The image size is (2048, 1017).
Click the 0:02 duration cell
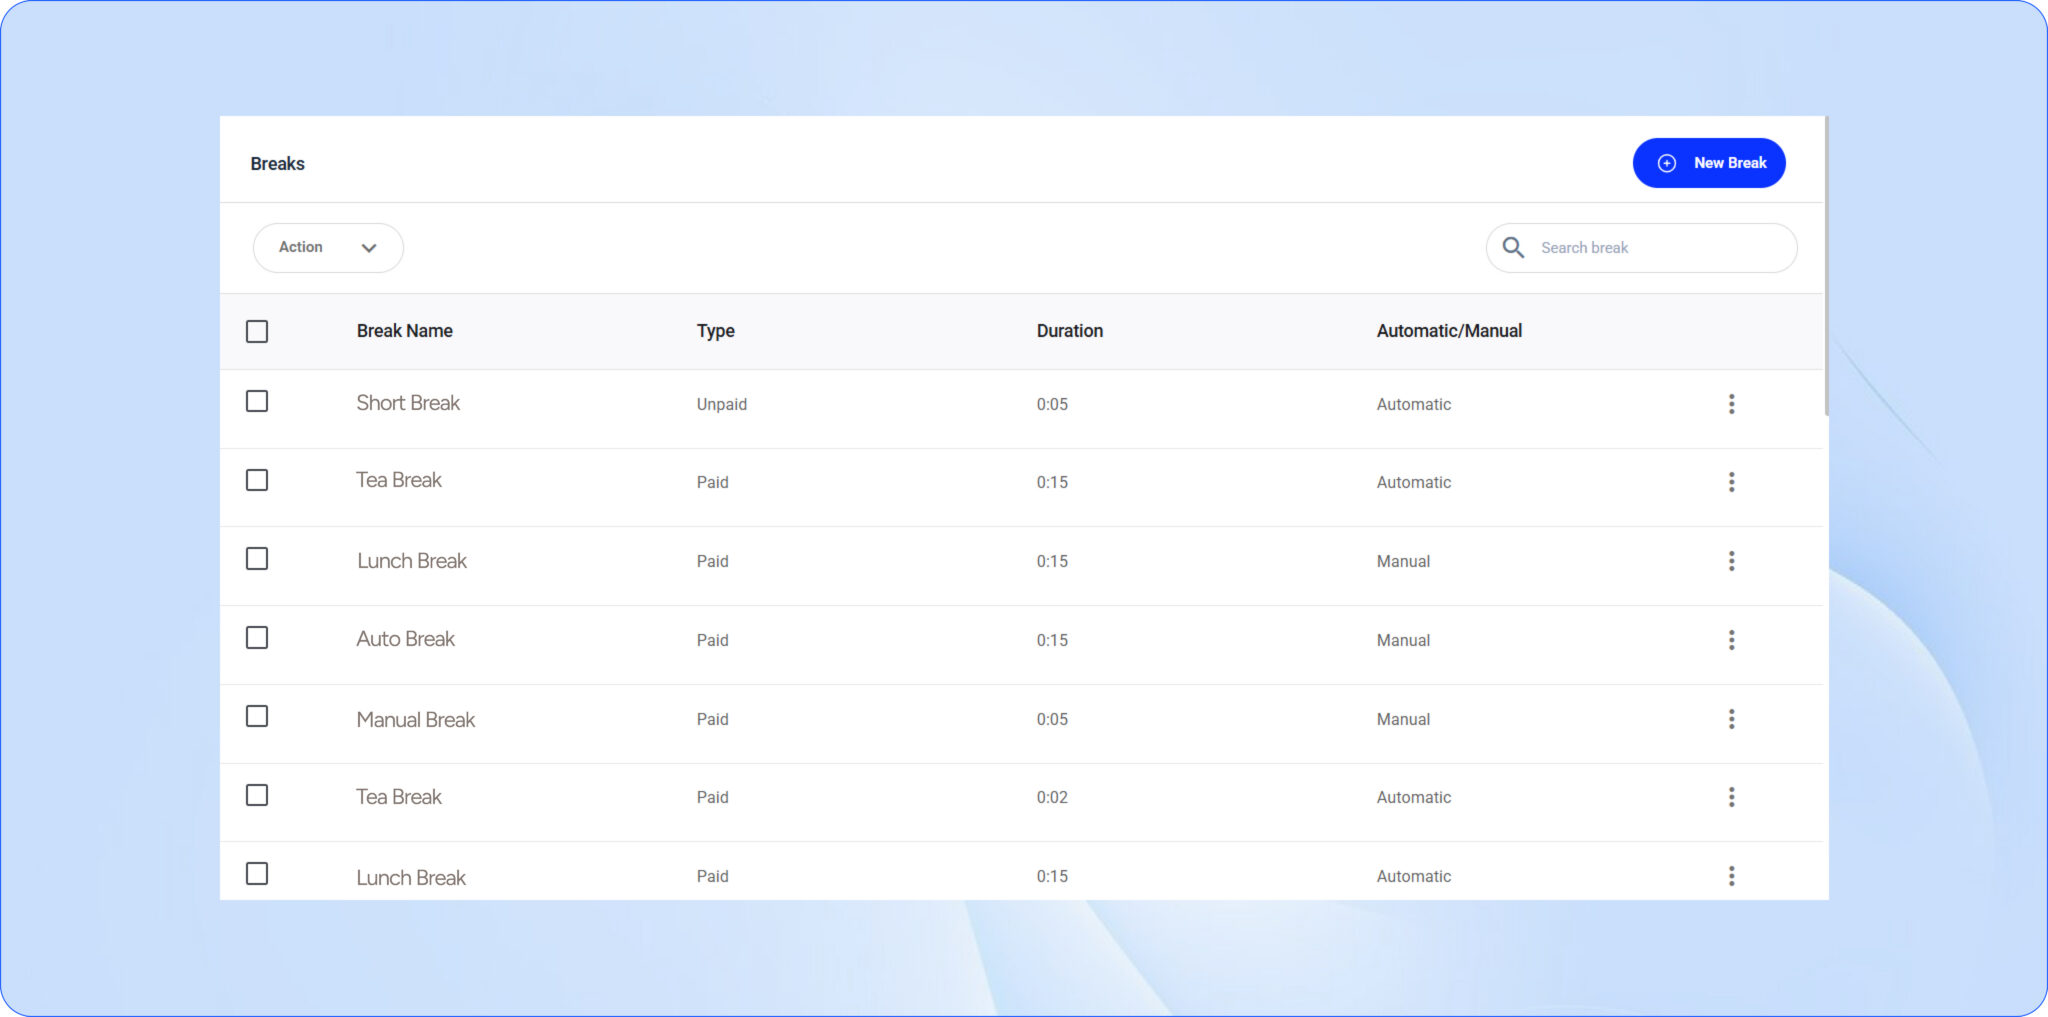pos(1052,797)
